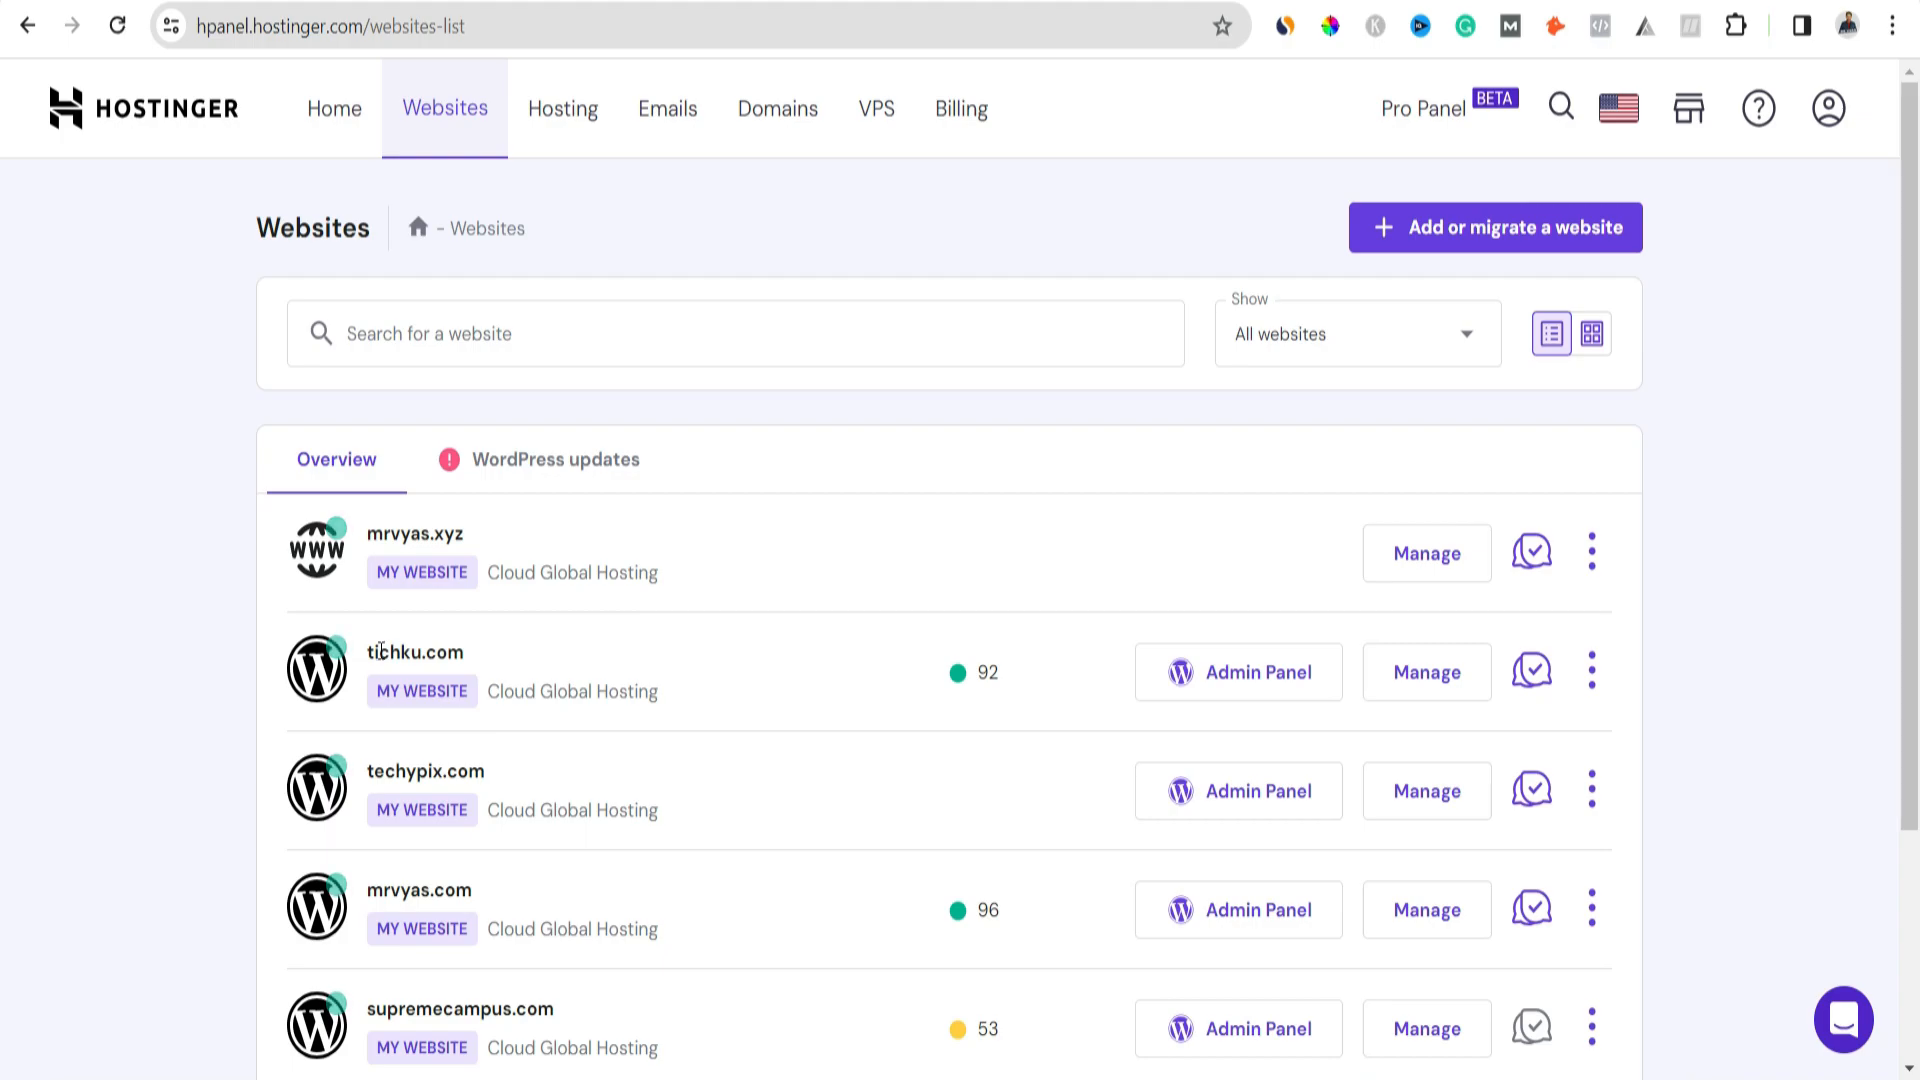Screen dimensions: 1920x1080
Task: Switch to list view layout
Action: click(x=1552, y=333)
